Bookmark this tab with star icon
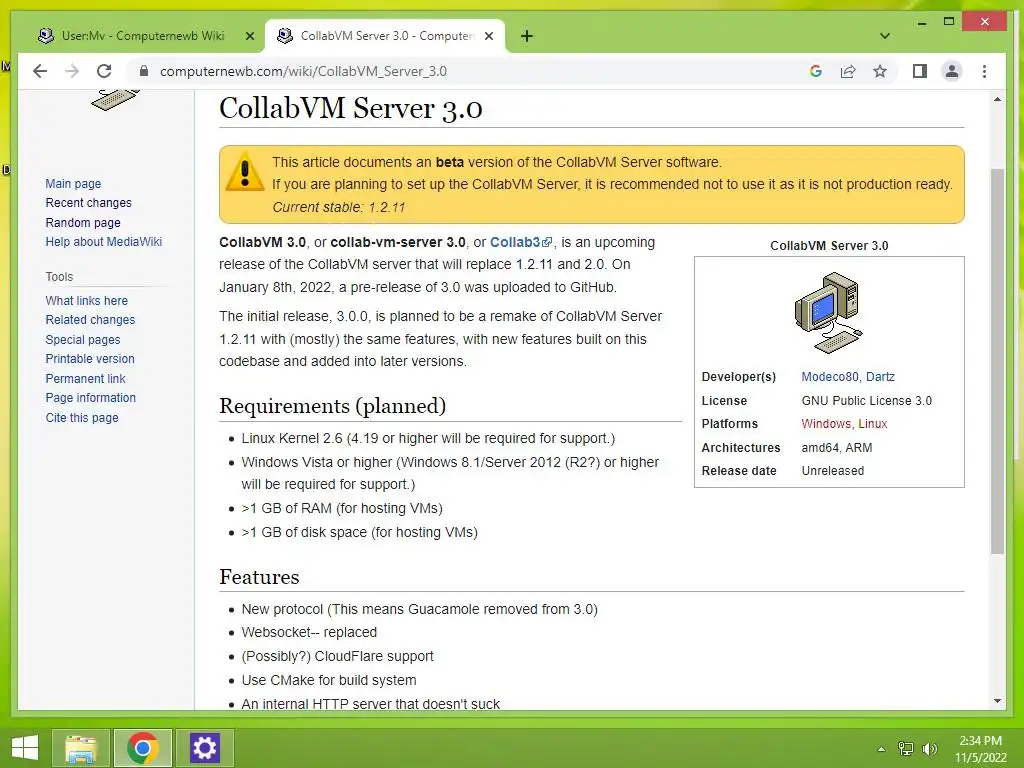The height and width of the screenshot is (768, 1024). coord(880,71)
